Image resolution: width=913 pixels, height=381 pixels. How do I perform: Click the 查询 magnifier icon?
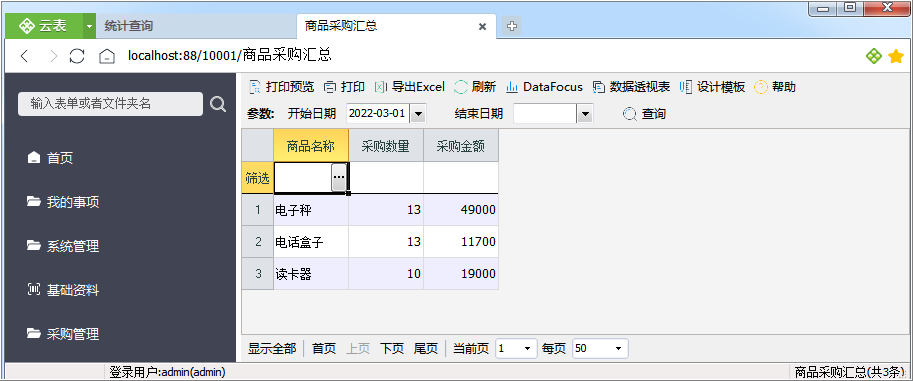click(629, 114)
